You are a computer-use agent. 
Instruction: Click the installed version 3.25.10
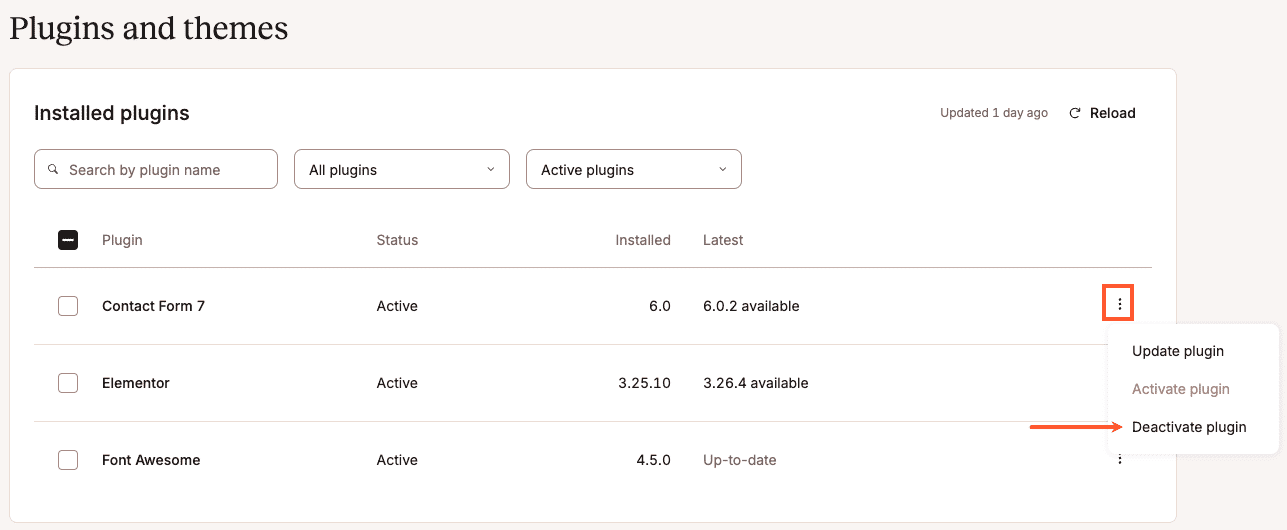pyautogui.click(x=645, y=383)
